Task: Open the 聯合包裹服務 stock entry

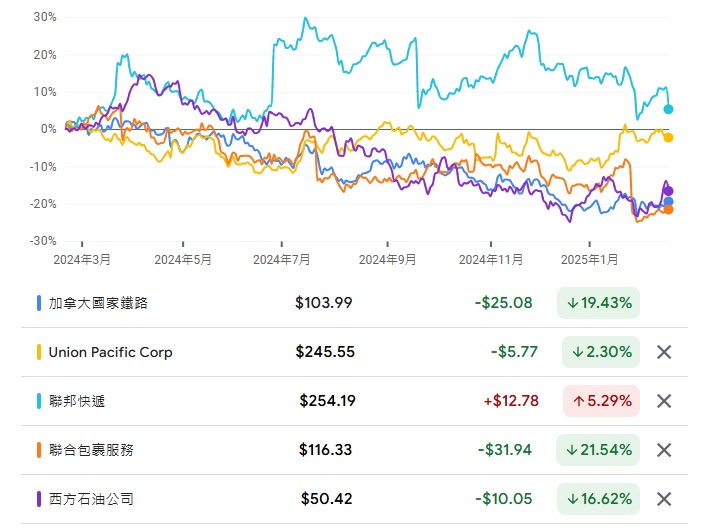Action: [x=354, y=450]
